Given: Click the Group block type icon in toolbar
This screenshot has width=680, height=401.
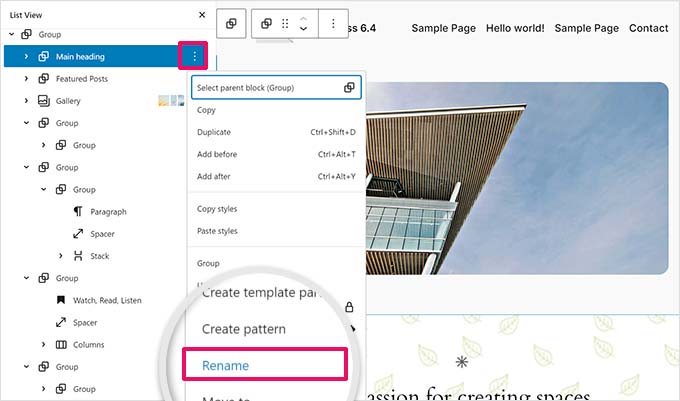Looking at the screenshot, I should point(268,23).
